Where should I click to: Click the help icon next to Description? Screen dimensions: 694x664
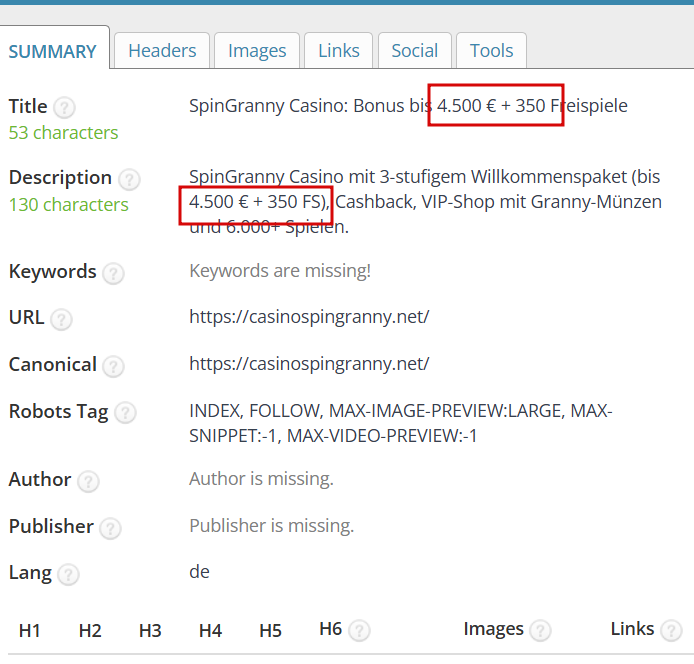coord(129,179)
